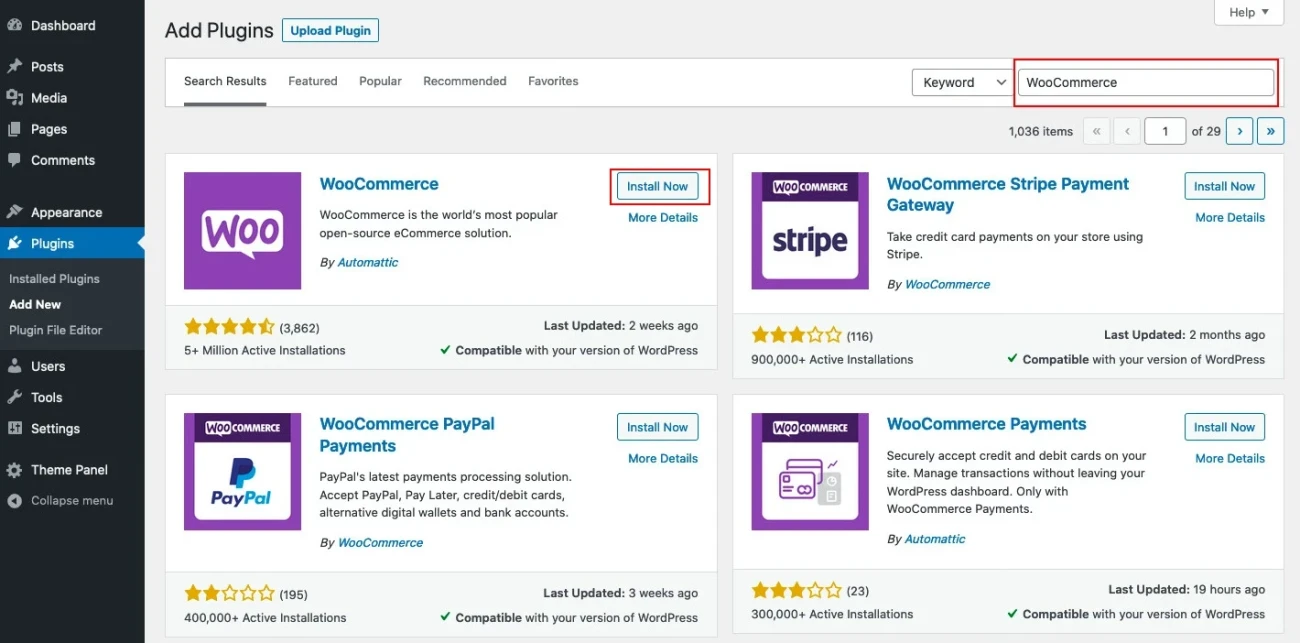The height and width of the screenshot is (643, 1300).
Task: Click the Users icon in sidebar
Action: click(16, 366)
